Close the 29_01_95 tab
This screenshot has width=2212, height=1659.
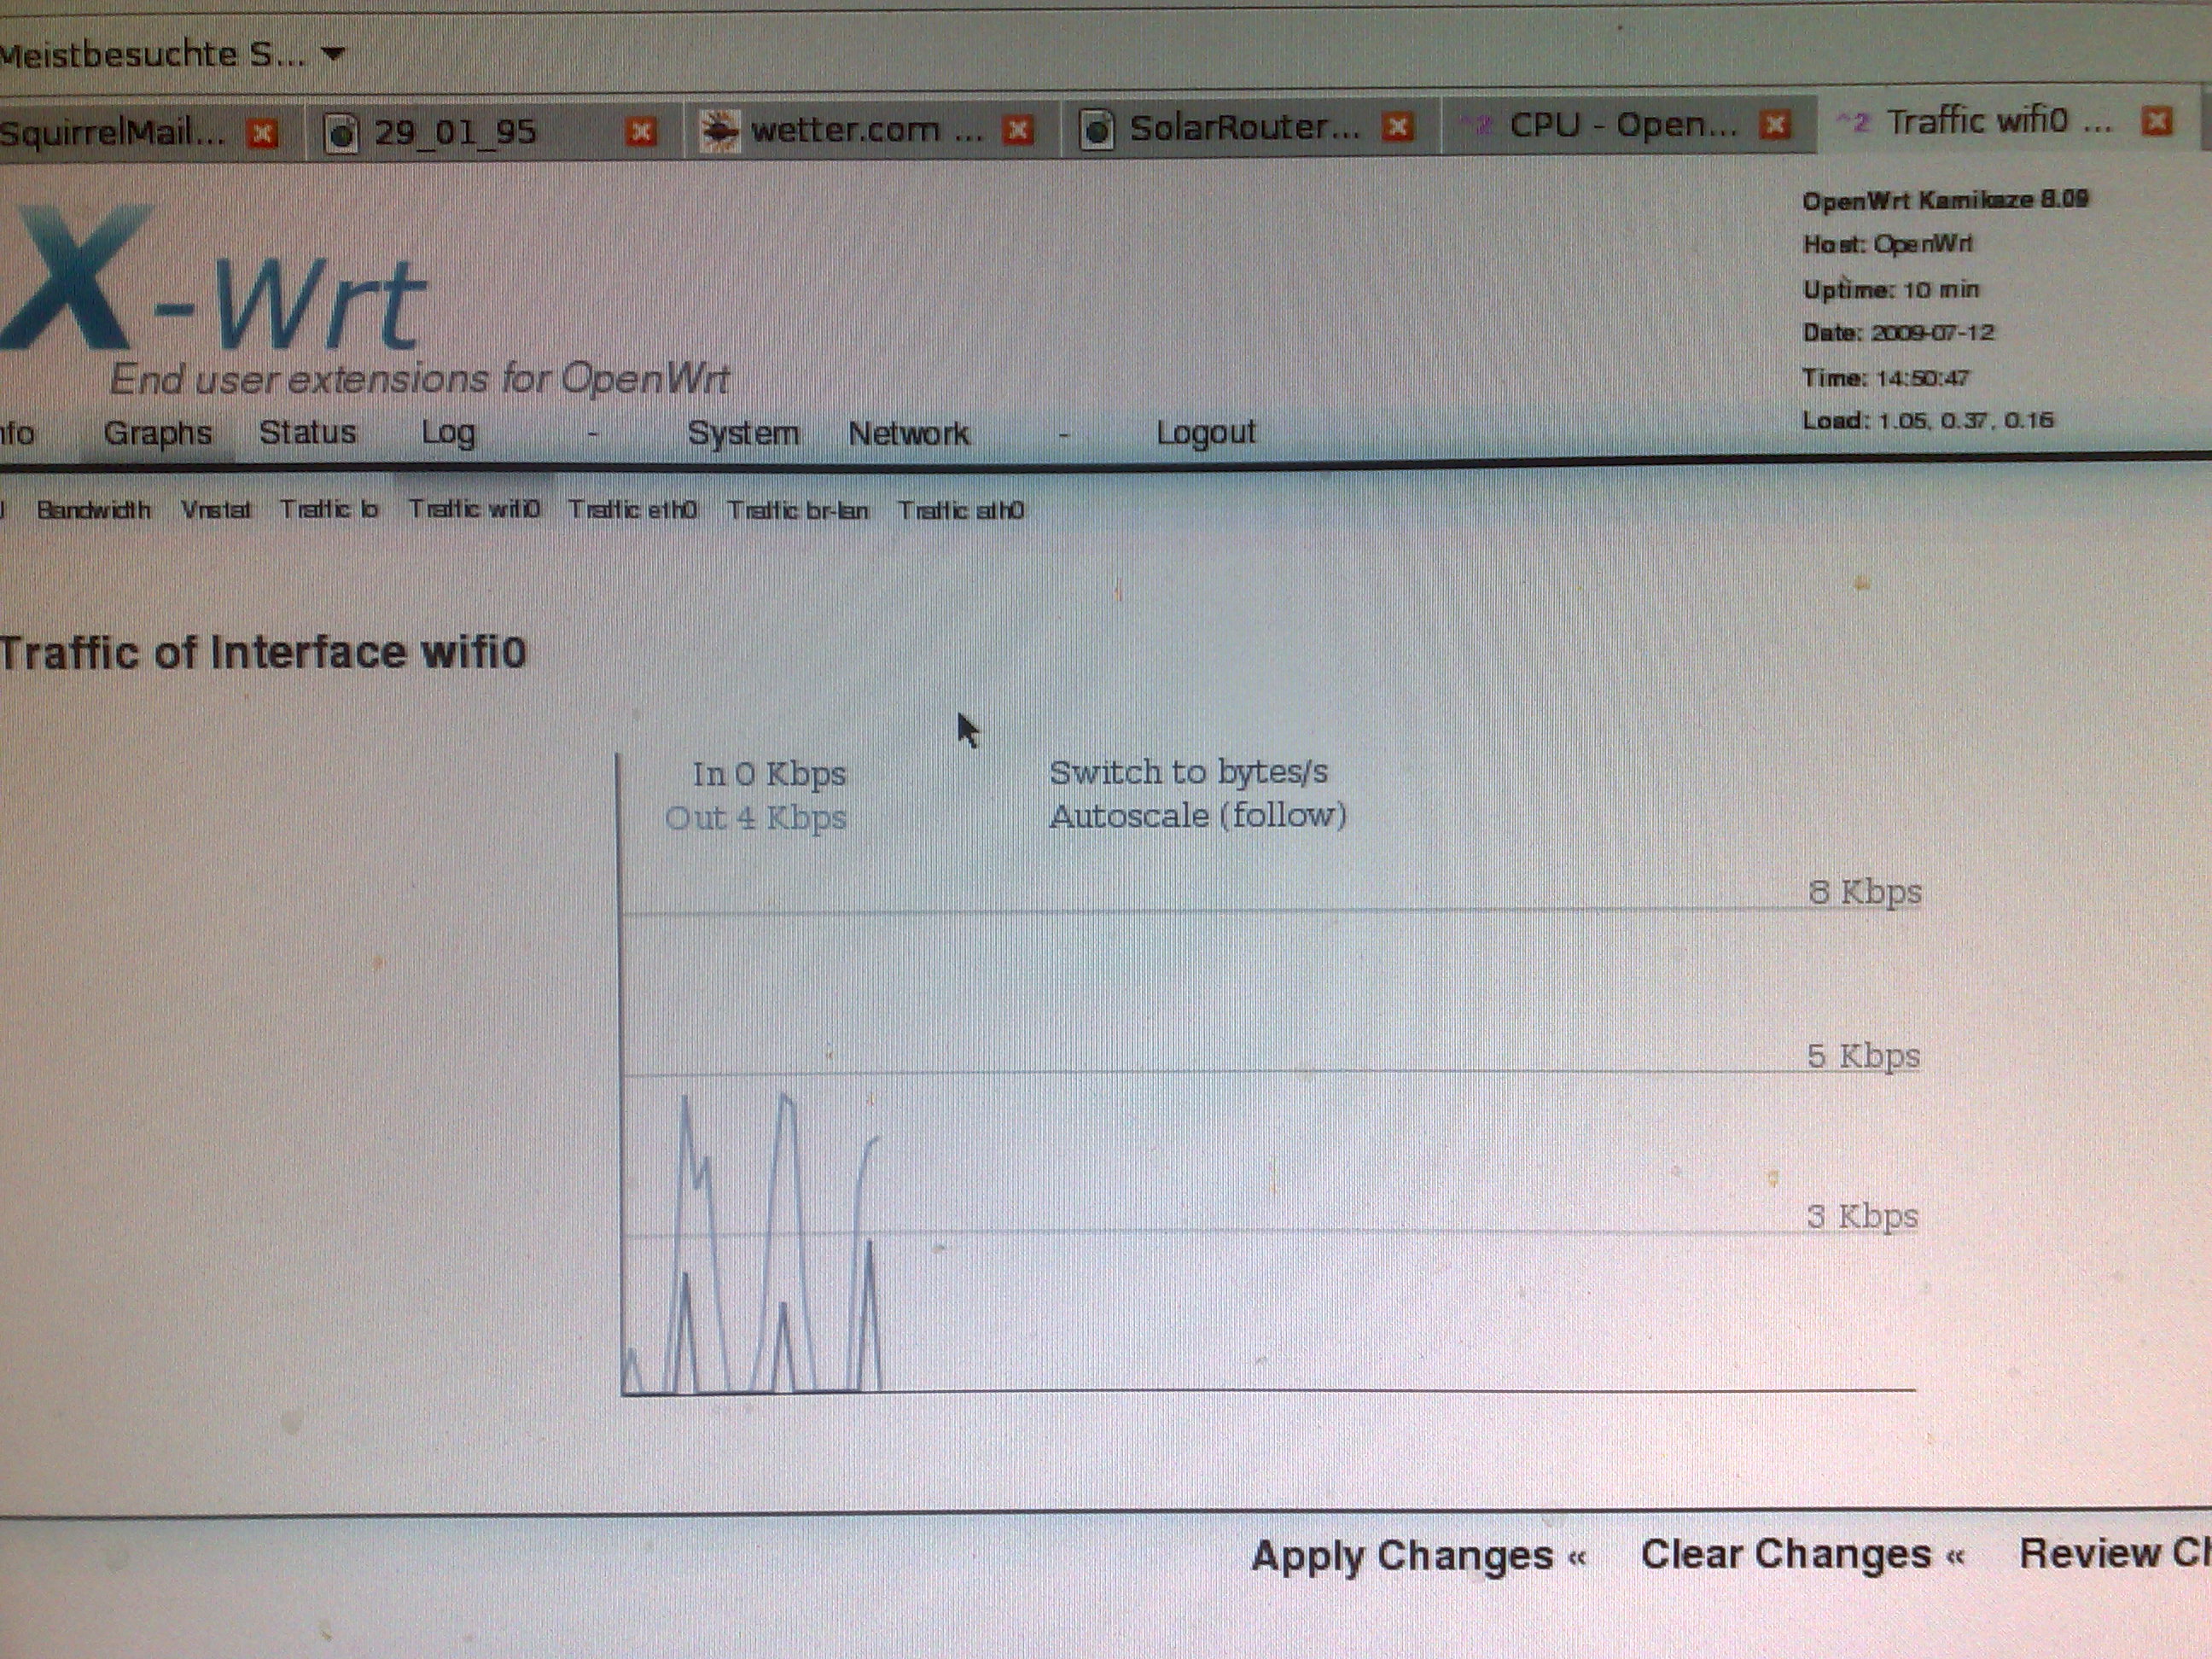click(x=641, y=131)
